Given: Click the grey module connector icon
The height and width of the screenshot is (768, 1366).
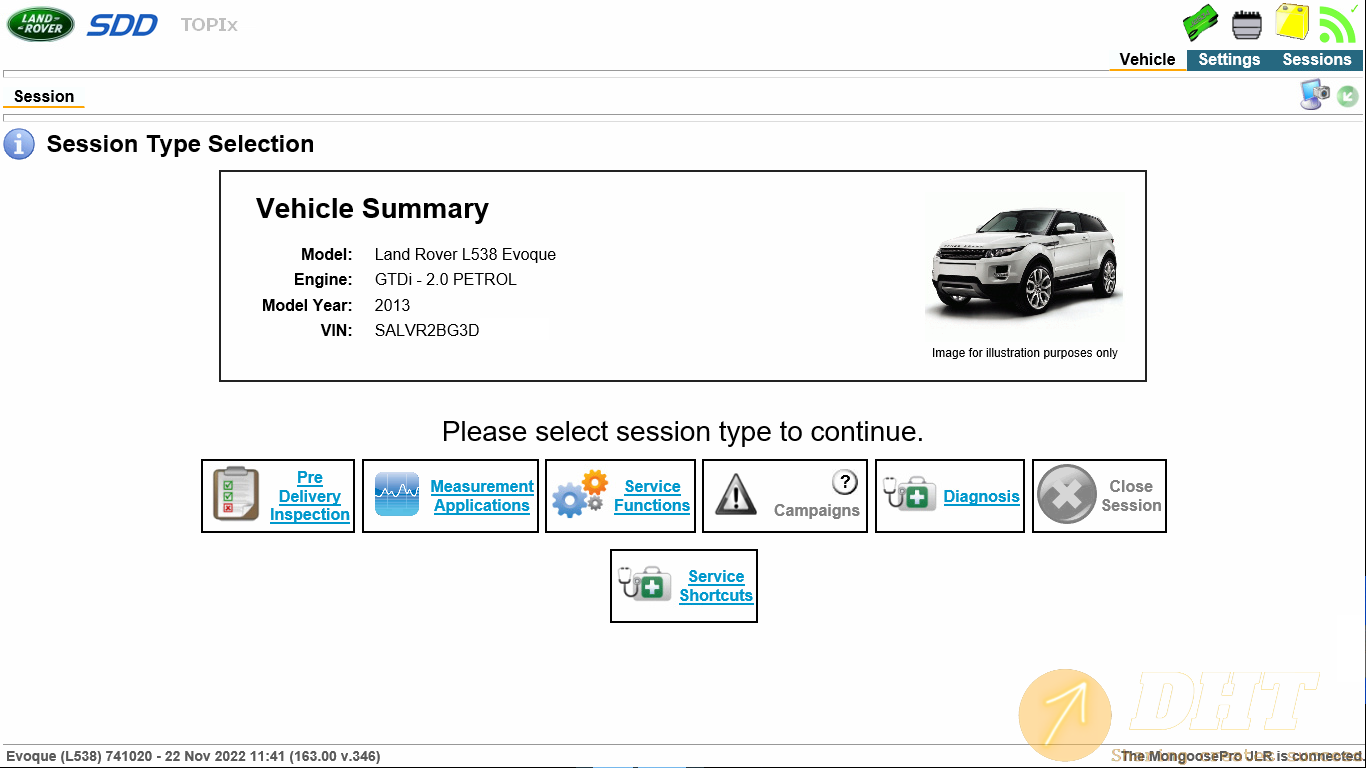Looking at the screenshot, I should (1246, 24).
